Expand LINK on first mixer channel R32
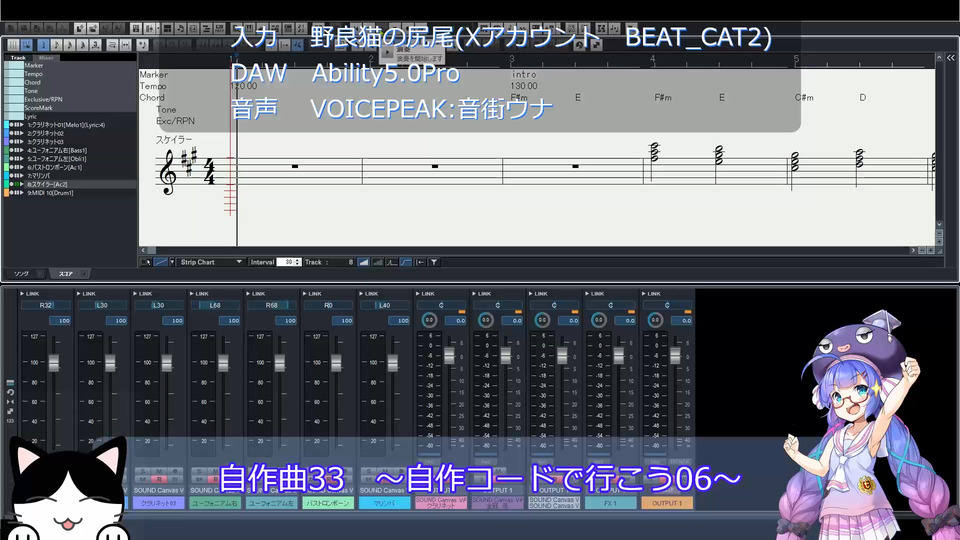The height and width of the screenshot is (540, 960). pos(28,294)
